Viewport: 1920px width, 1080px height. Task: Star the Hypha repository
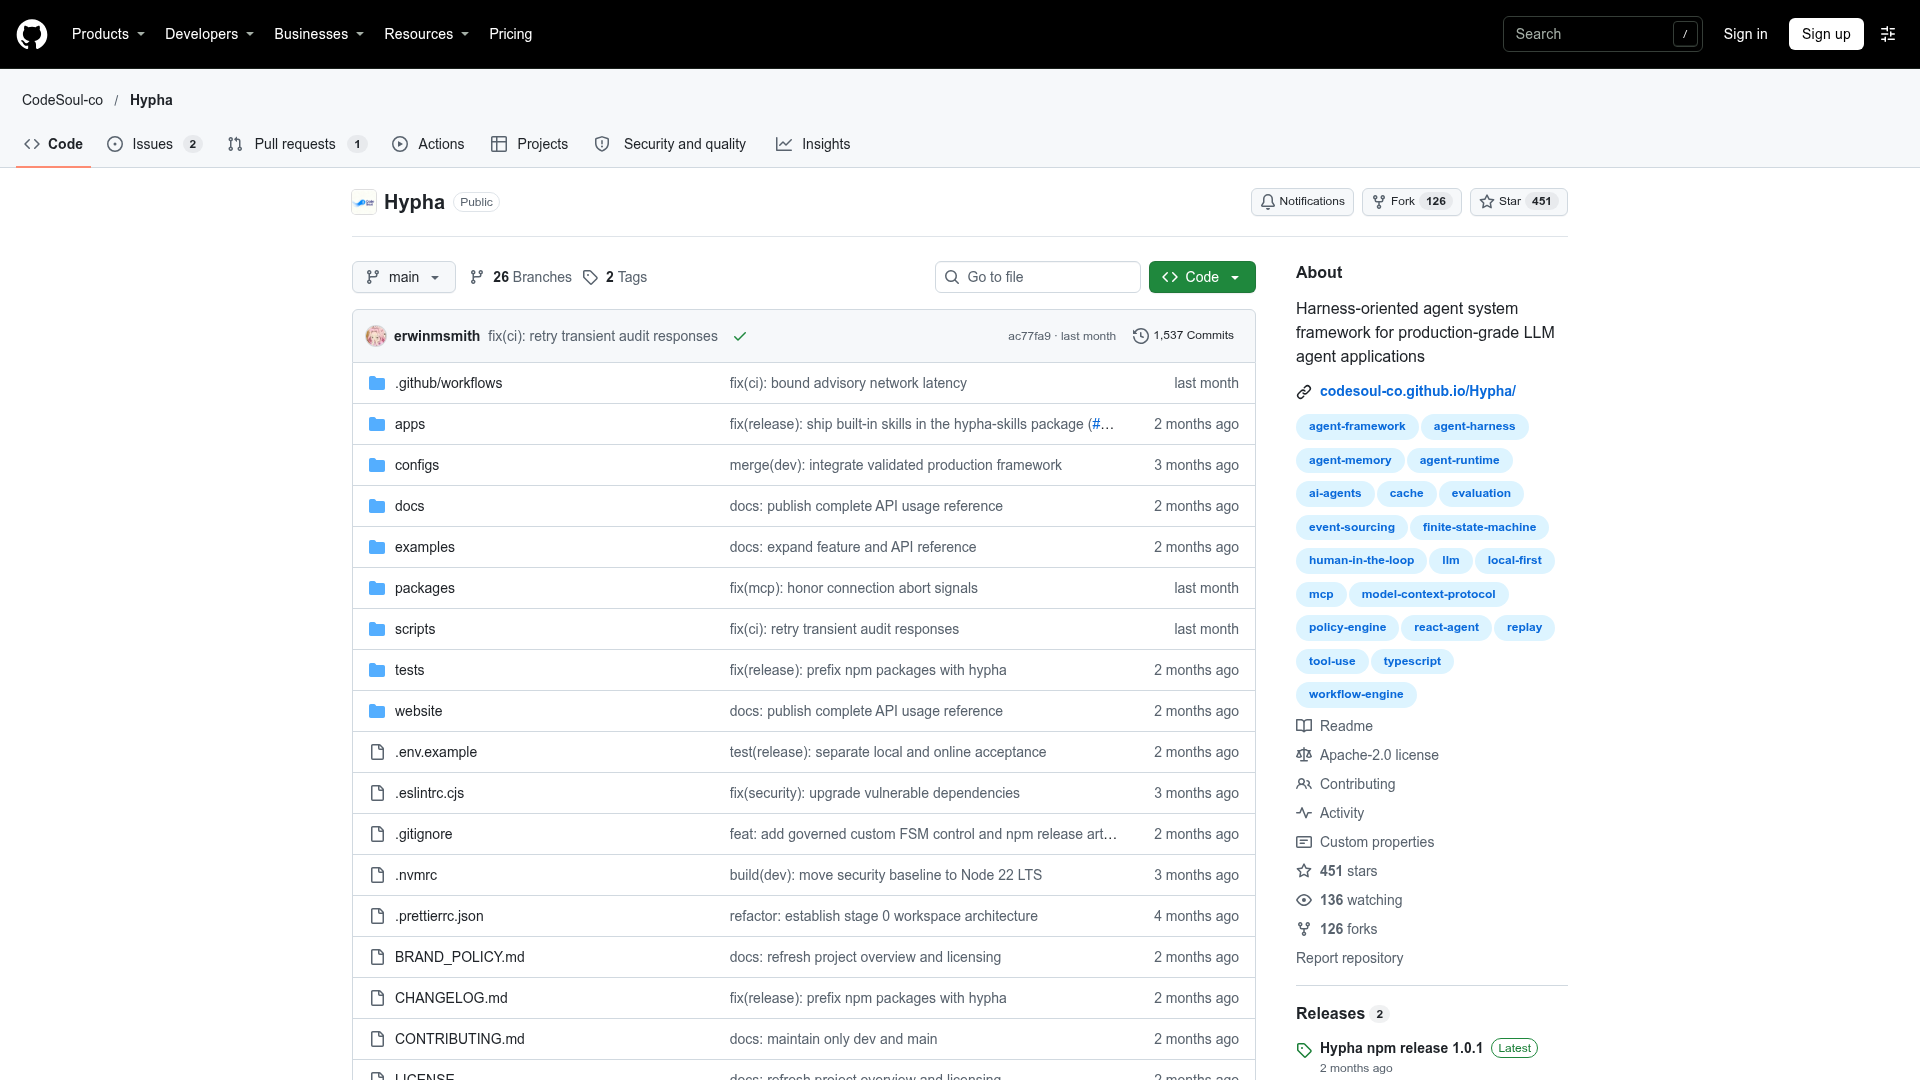pyautogui.click(x=1518, y=202)
